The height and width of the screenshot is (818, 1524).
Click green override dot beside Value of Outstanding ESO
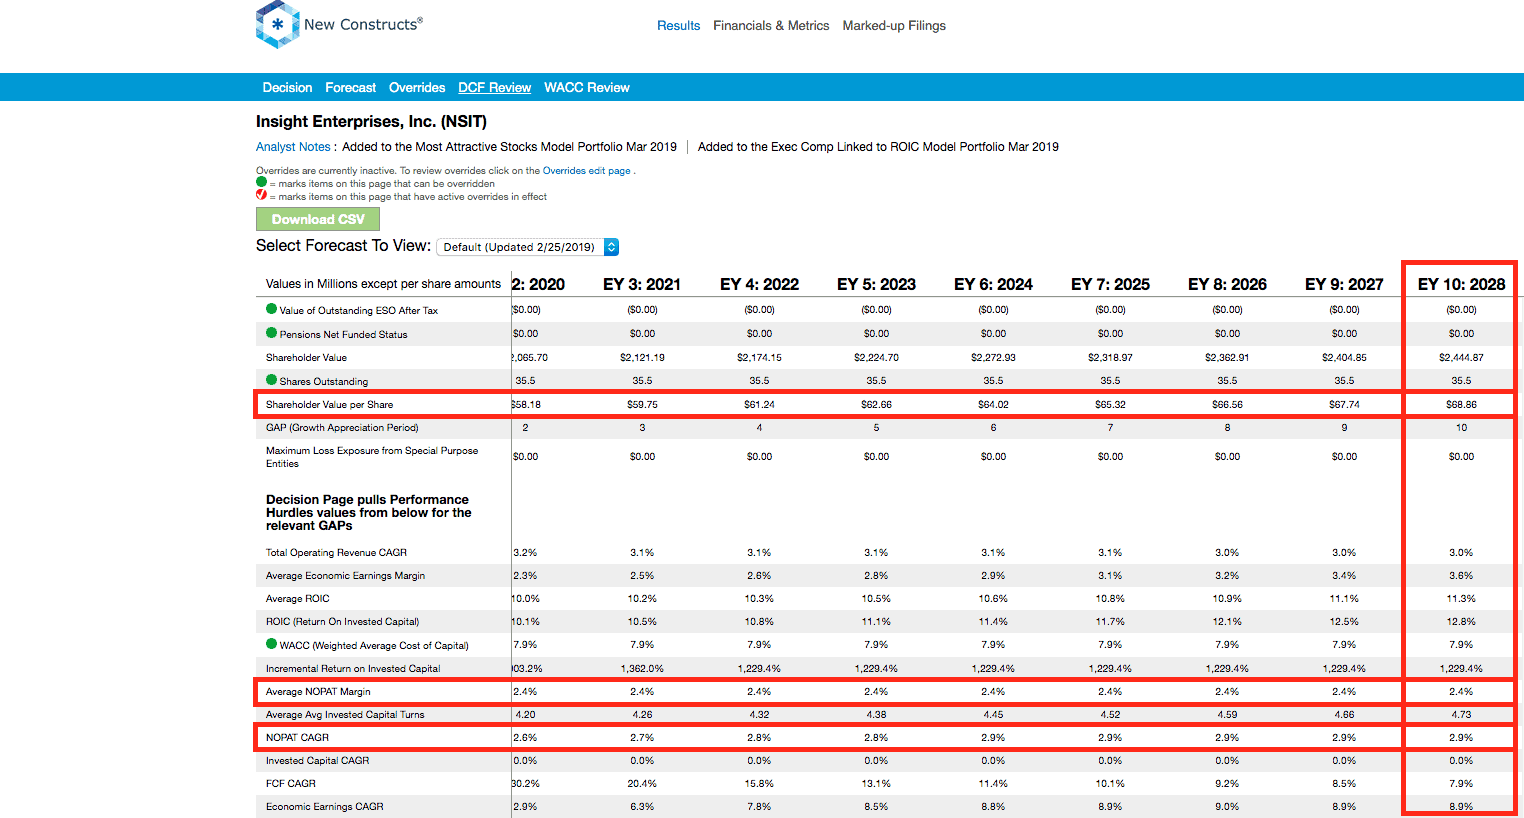click(x=271, y=309)
